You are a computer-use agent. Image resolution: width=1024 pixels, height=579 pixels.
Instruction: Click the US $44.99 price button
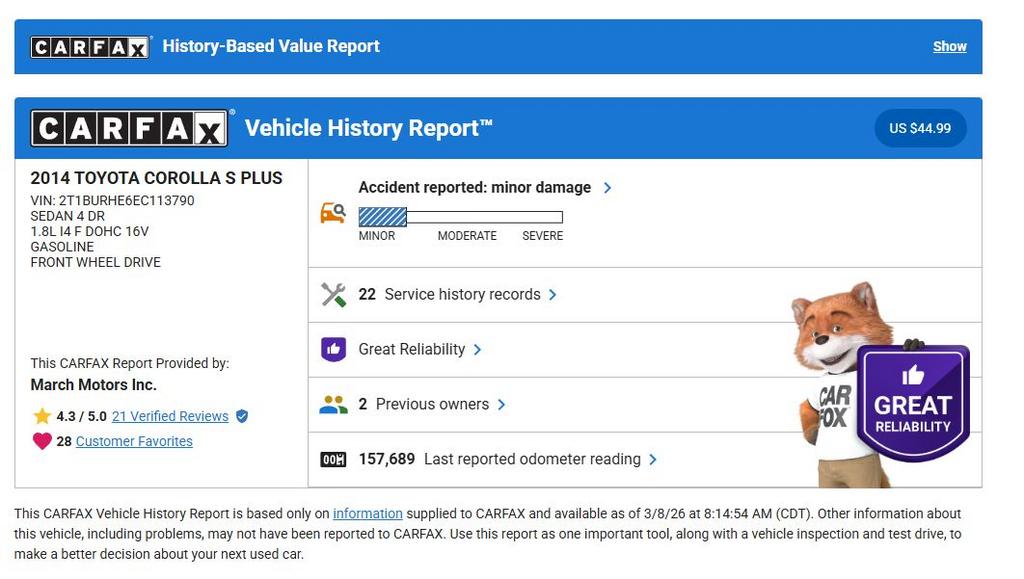(920, 128)
